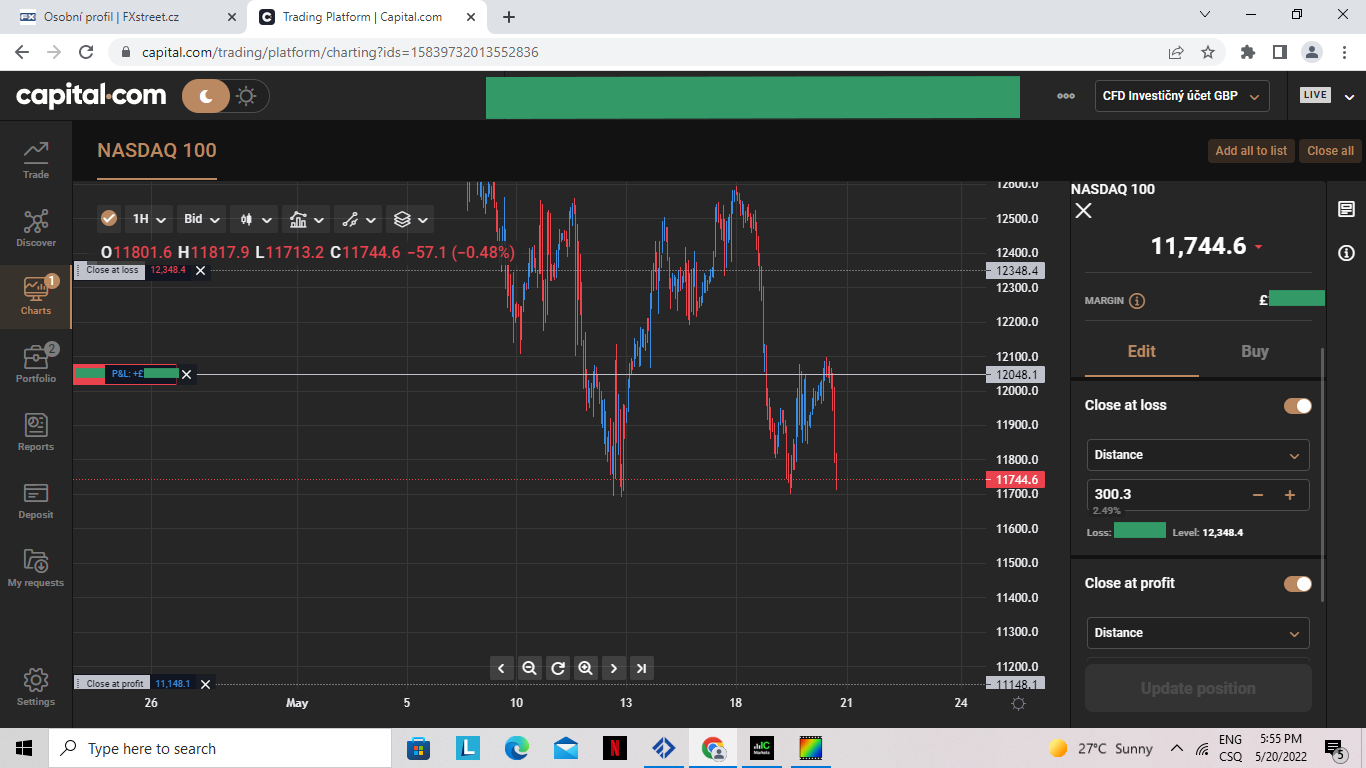
Task: Open CFD Investičný účet GBP account dropdown
Action: 1182,96
